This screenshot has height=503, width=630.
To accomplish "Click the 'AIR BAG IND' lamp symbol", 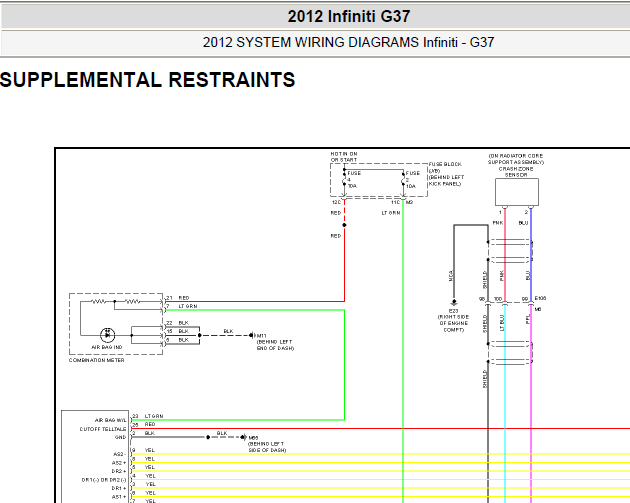I will click(107, 335).
